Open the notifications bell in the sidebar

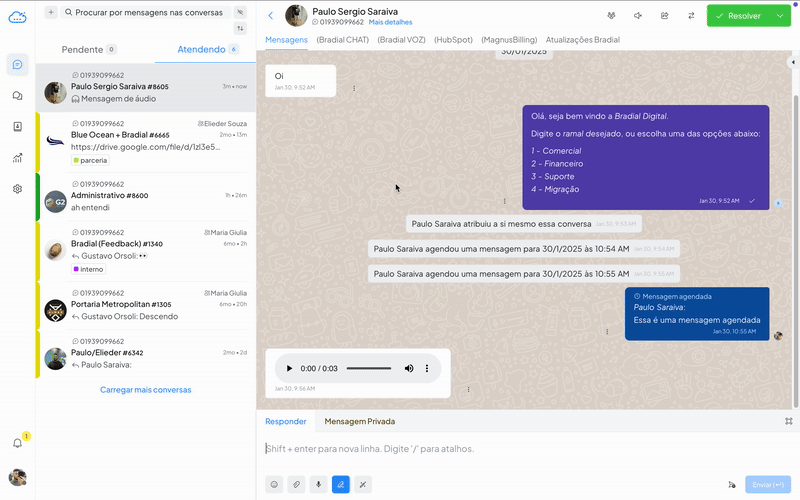click(x=18, y=443)
